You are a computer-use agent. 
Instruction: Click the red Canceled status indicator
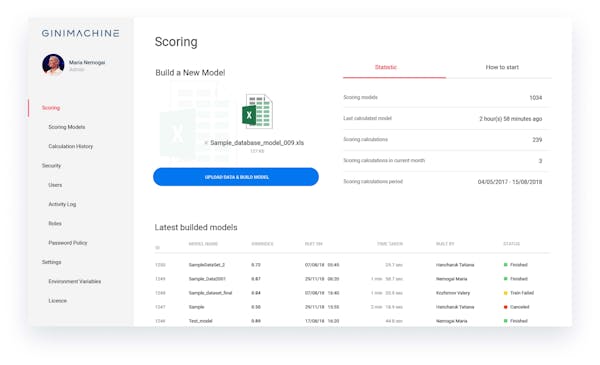[505, 307]
